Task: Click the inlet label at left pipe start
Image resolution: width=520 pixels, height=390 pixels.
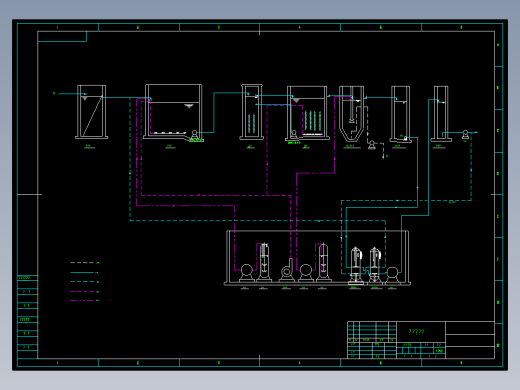Action: (54, 93)
